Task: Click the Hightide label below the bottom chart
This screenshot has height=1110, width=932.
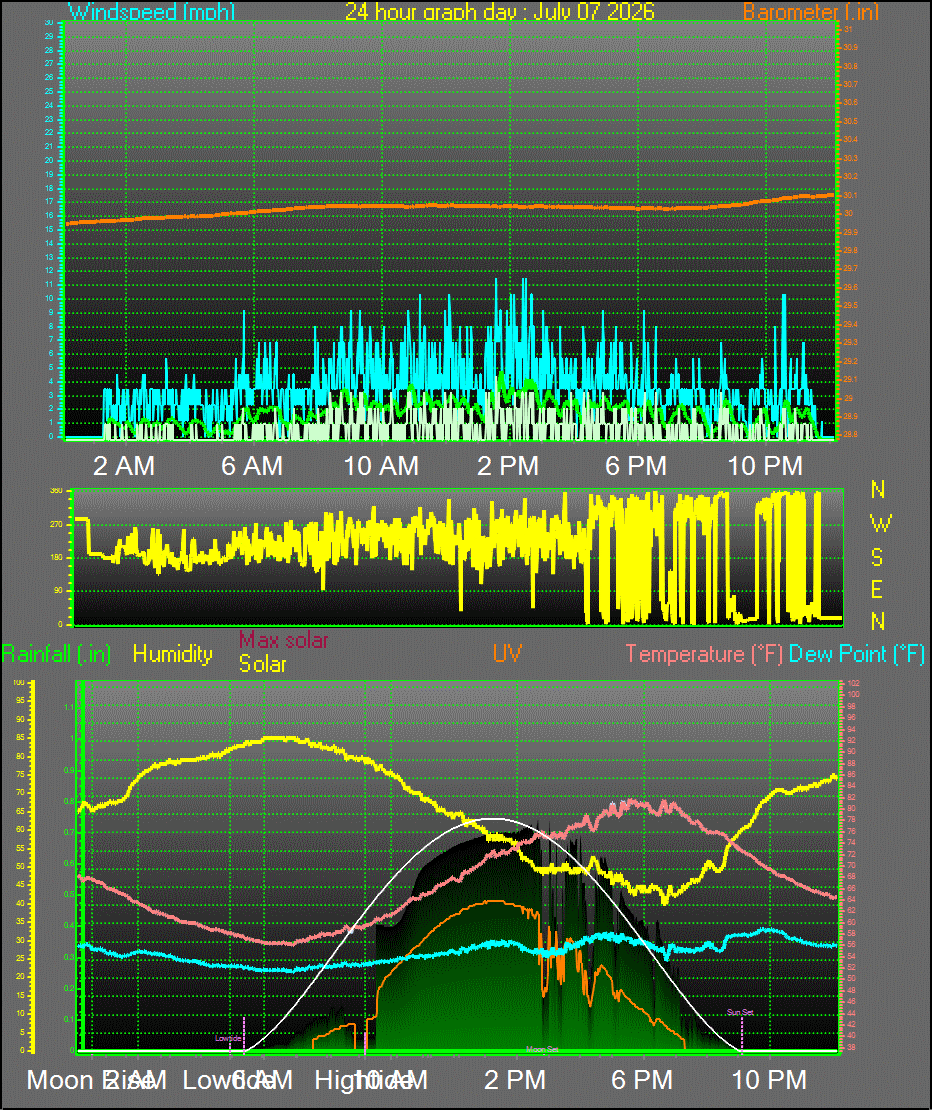Action: [x=364, y=1080]
